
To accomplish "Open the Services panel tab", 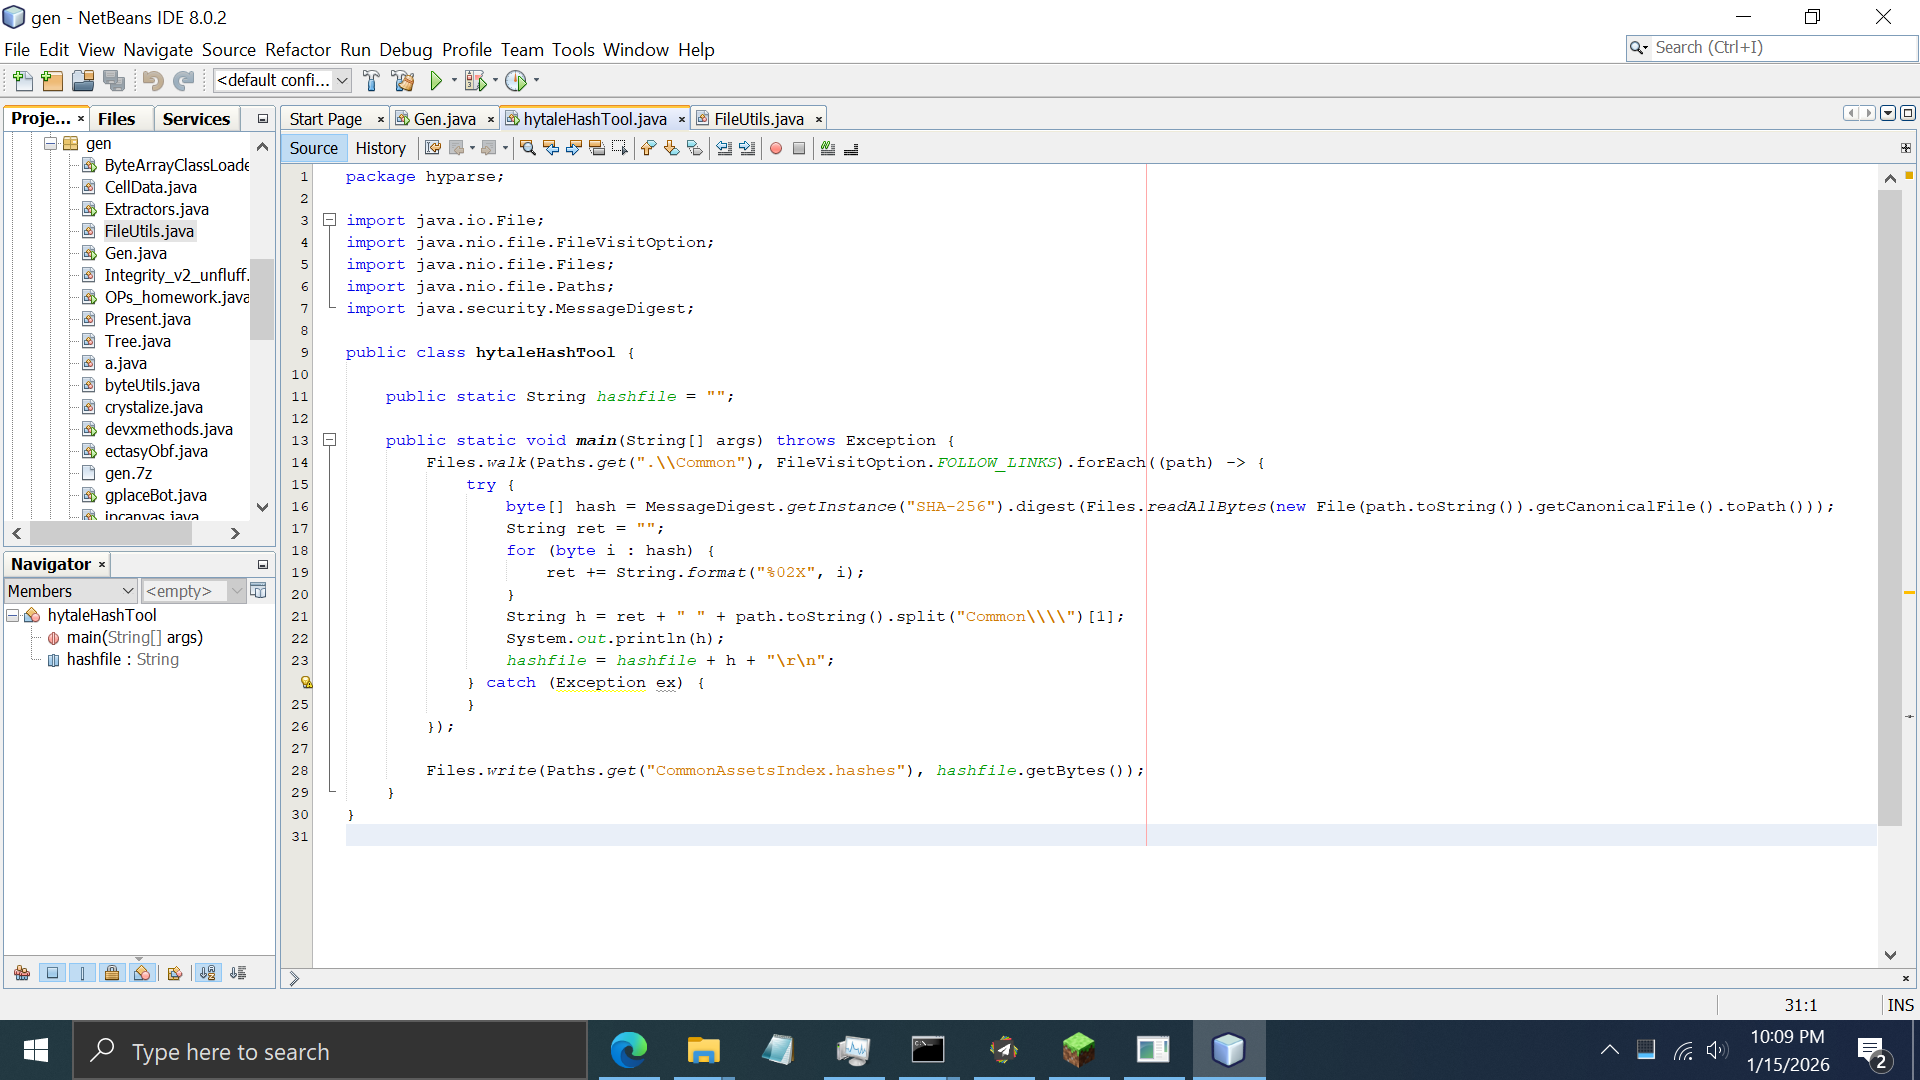I will pos(196,119).
